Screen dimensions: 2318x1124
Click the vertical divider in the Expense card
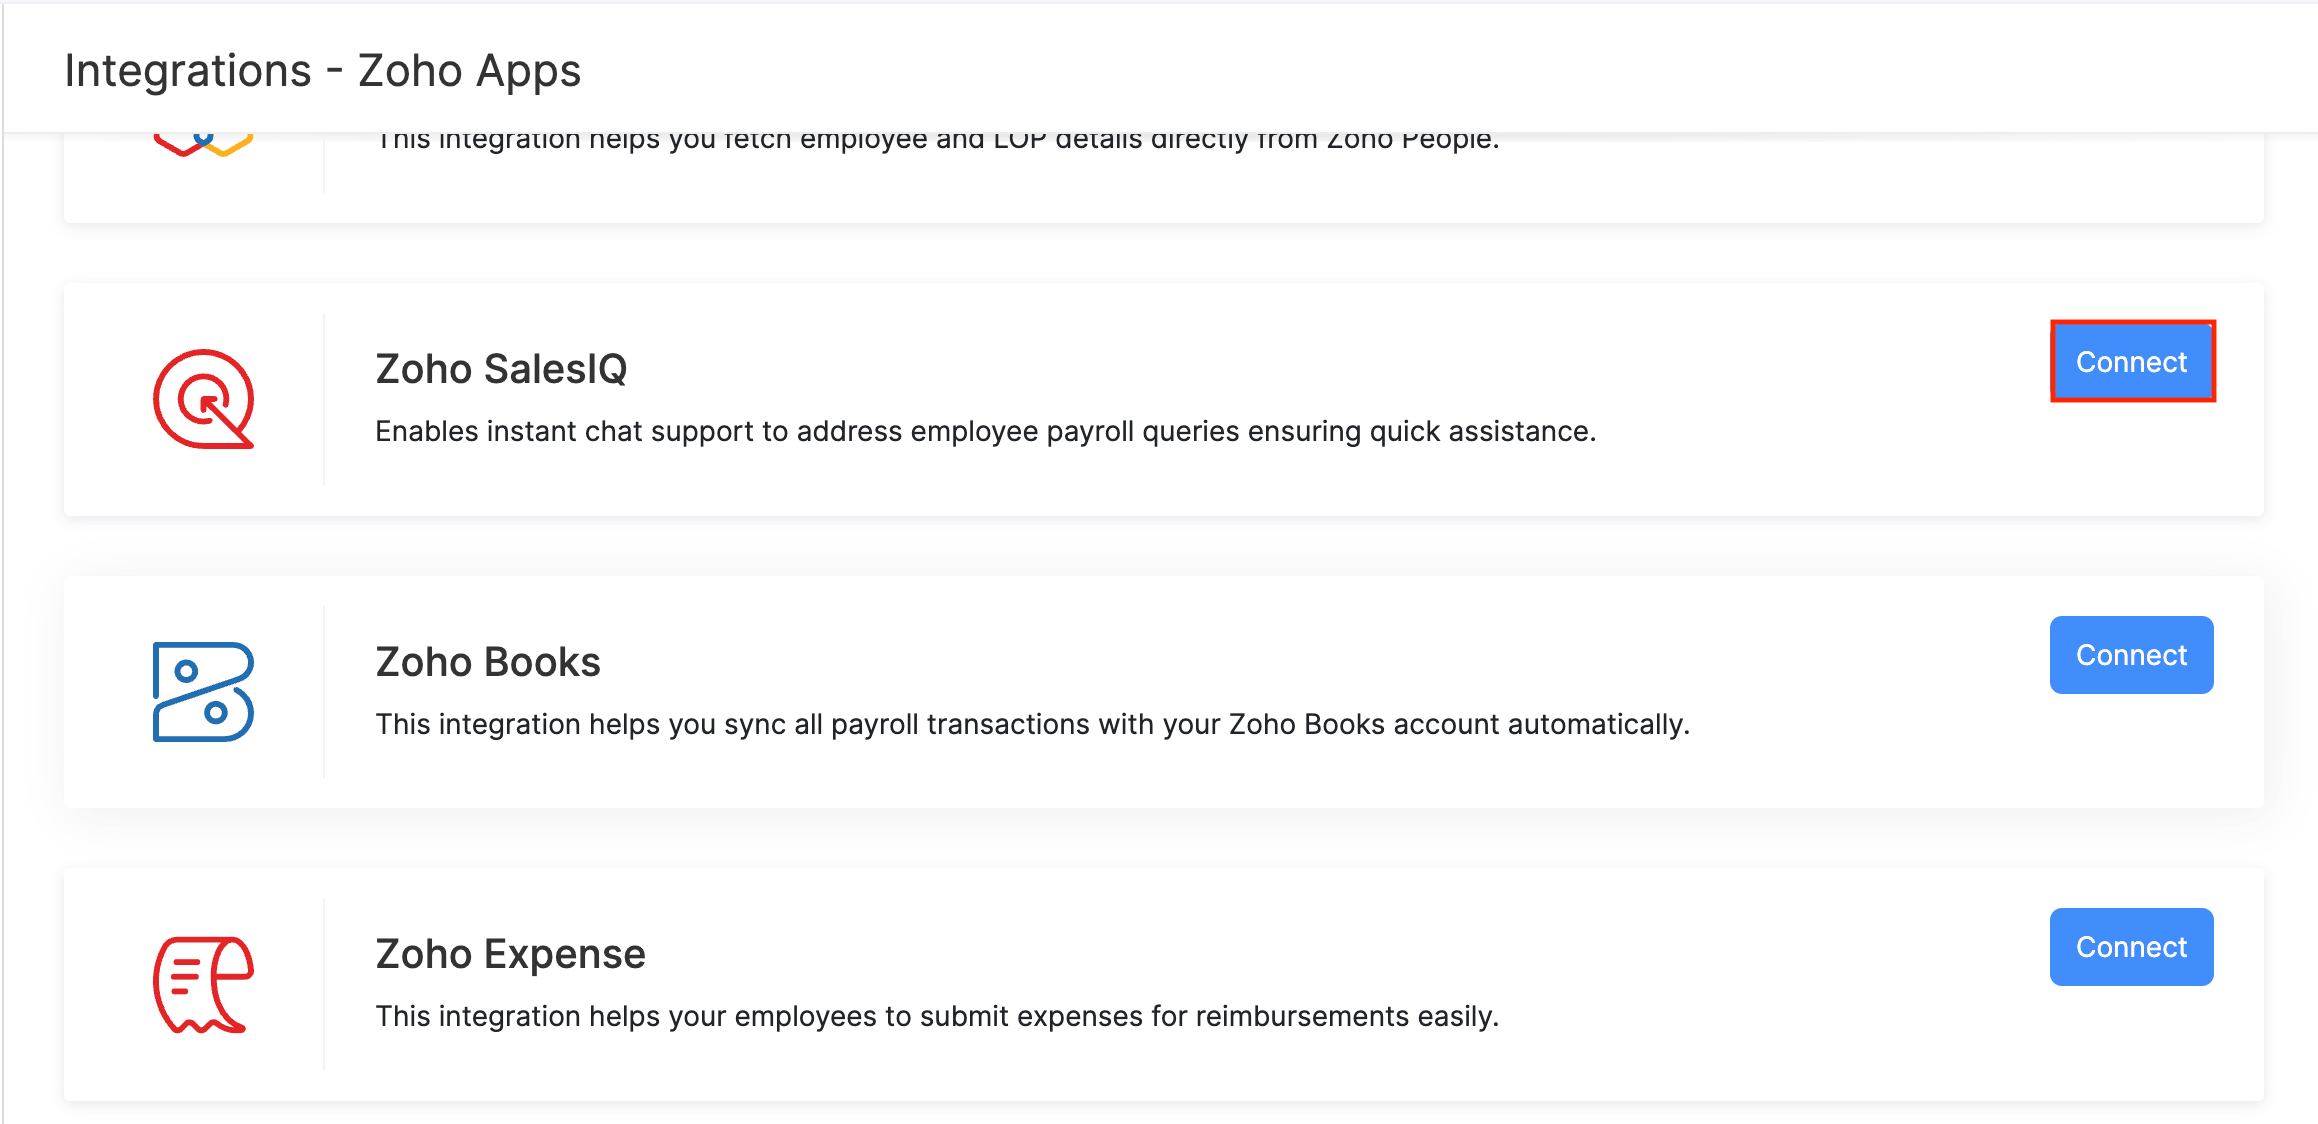(324, 984)
